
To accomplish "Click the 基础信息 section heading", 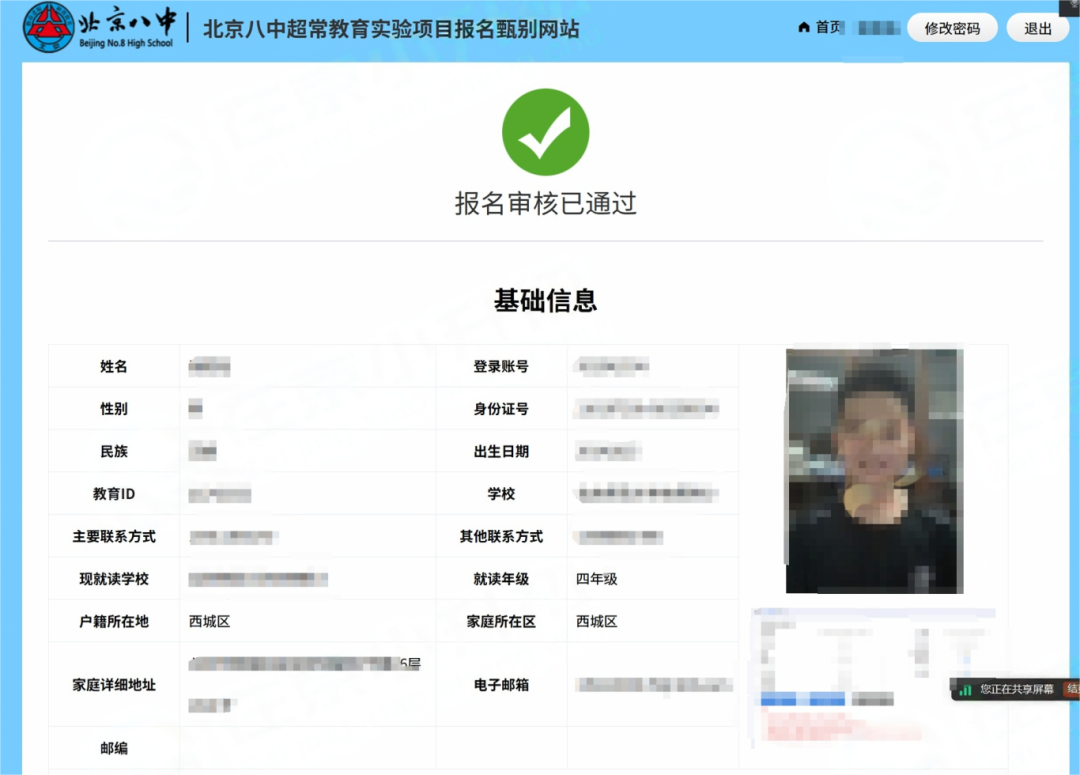I will 546,300.
